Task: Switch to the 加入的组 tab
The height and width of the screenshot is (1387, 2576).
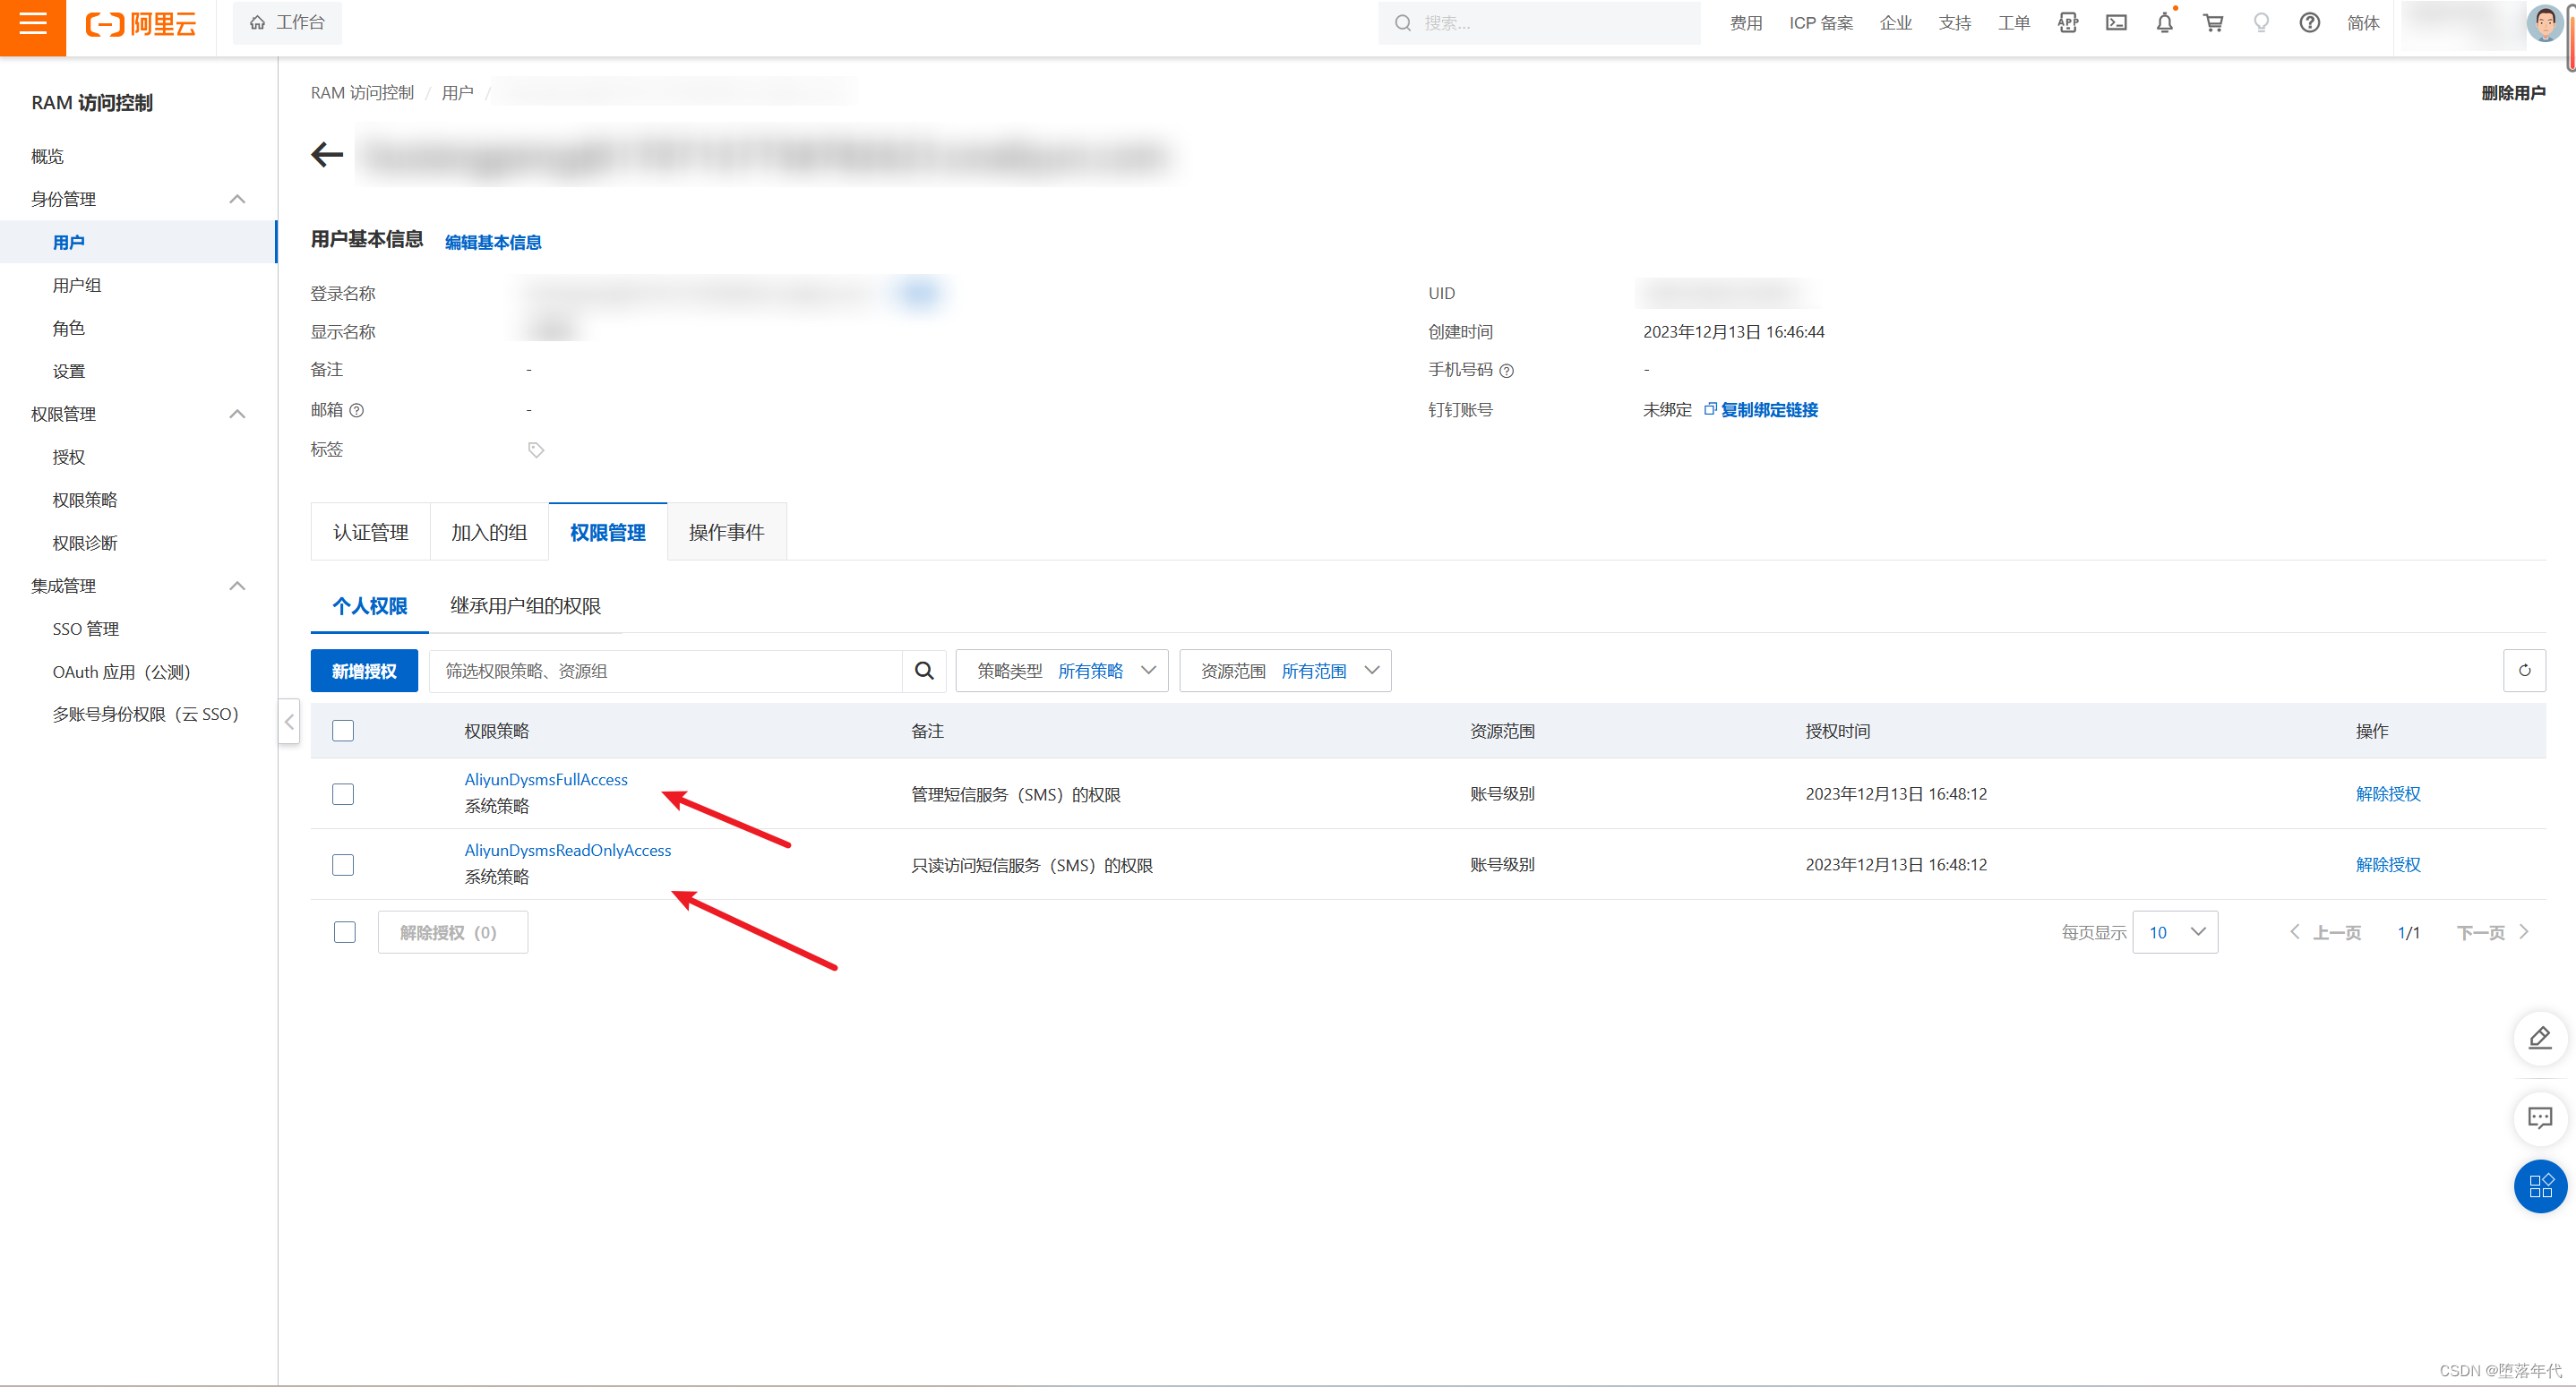Action: tap(489, 532)
